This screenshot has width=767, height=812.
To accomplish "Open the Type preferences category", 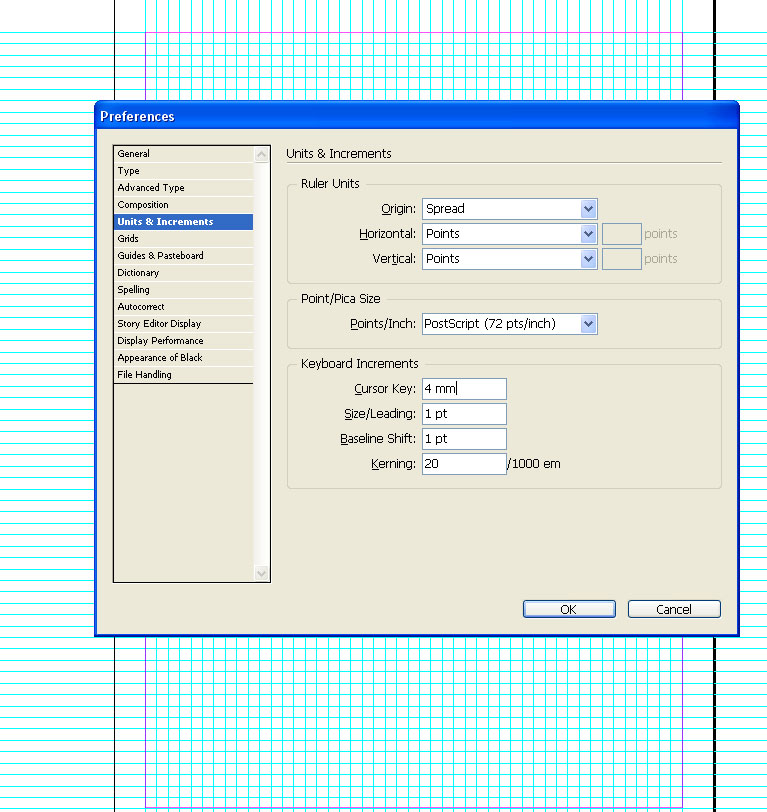I will pos(183,171).
